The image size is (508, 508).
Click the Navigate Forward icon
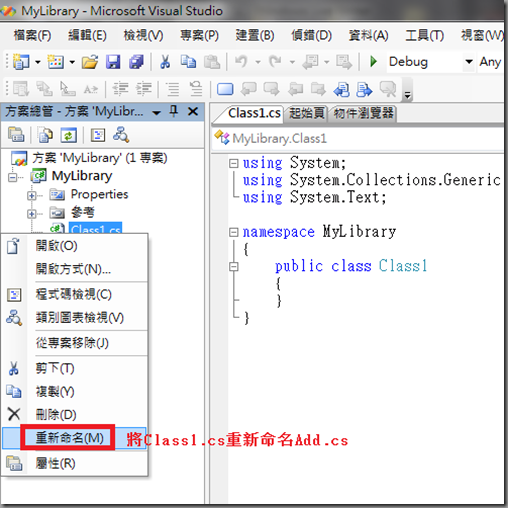click(x=344, y=62)
